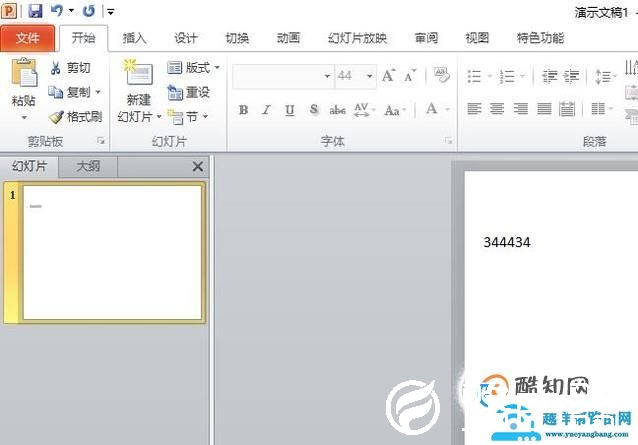Customize the Quick Access Toolbar dropdown
Image resolution: width=638 pixels, height=445 pixels.
(110, 11)
